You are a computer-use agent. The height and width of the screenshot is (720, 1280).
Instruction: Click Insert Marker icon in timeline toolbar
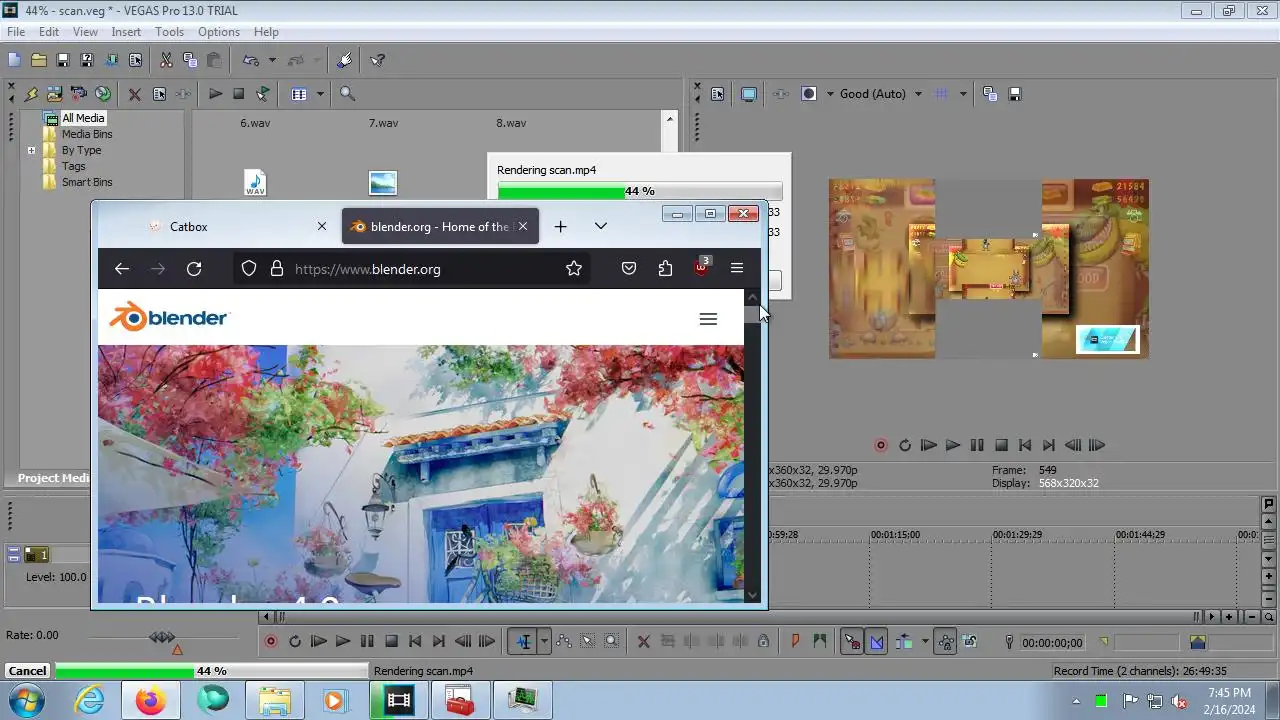tap(796, 642)
